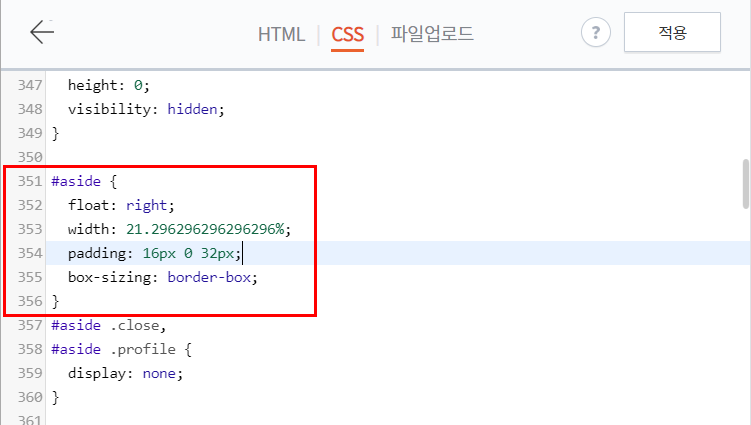The height and width of the screenshot is (425, 751).
Task: Click line number 351 in gutter
Action: click(x=30, y=181)
